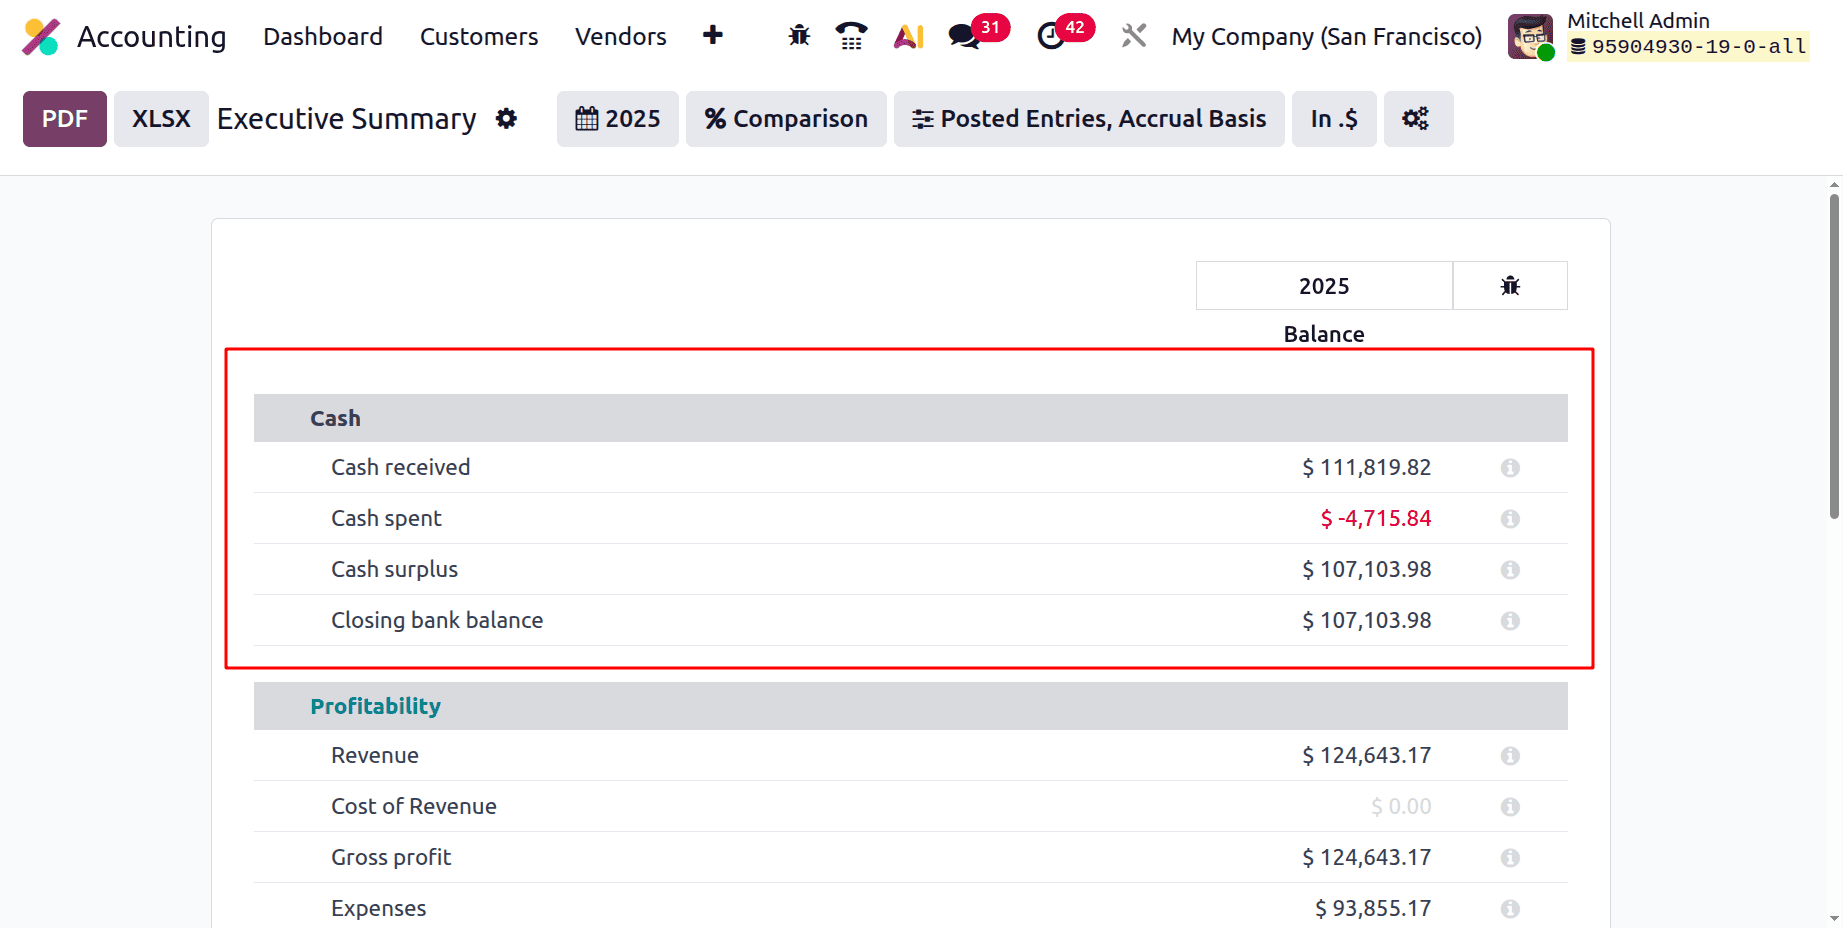Show info tooltip for Cash received
Screen dimensions: 1843x928
[x=1510, y=467]
